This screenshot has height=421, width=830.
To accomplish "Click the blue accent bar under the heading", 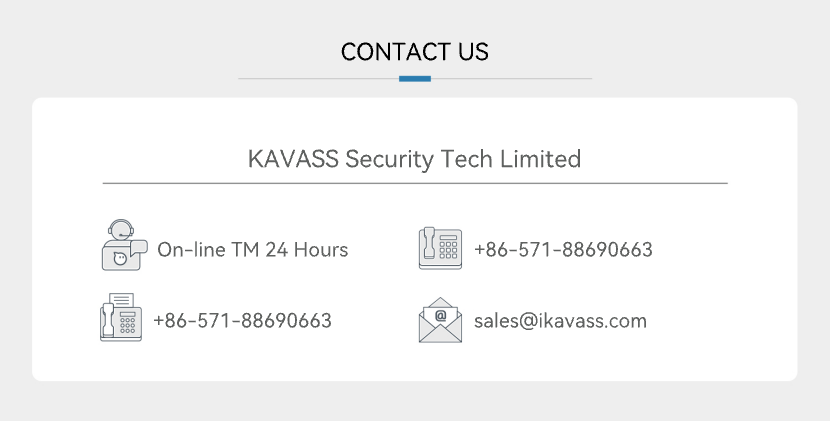I will tap(415, 79).
